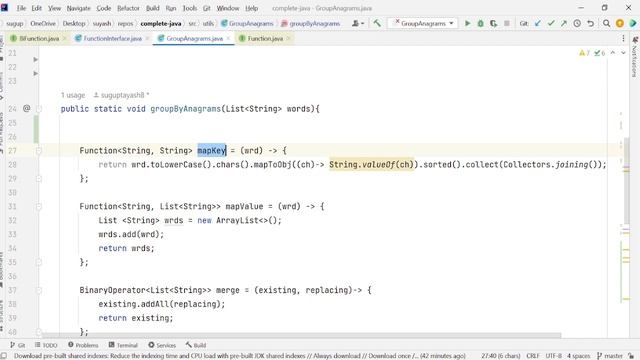Run the GroupAnagrams configuration
The height and width of the screenshot is (360, 640).
pyautogui.click(x=467, y=24)
